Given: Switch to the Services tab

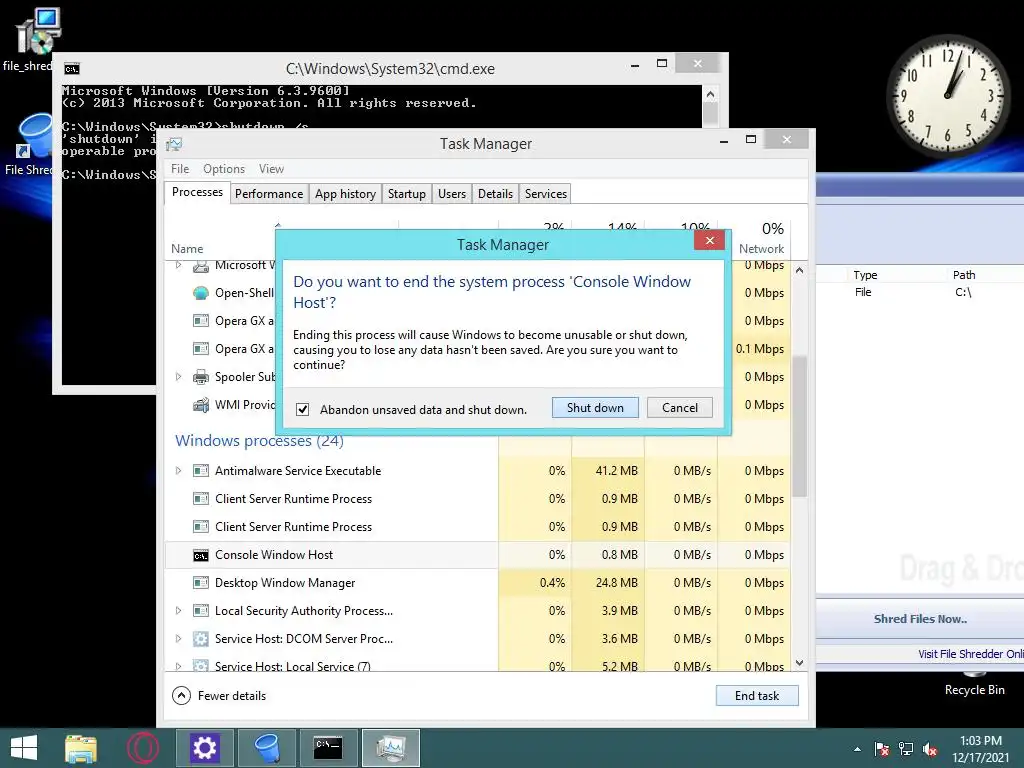Looking at the screenshot, I should pos(545,194).
